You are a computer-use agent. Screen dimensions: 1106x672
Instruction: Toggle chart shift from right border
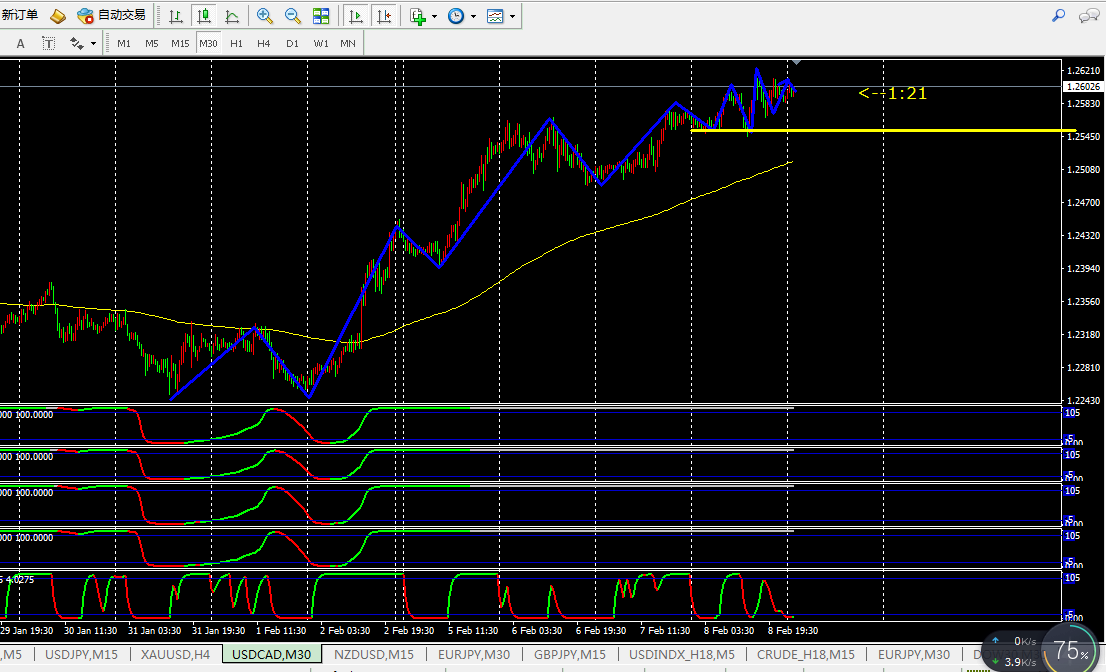click(x=384, y=16)
